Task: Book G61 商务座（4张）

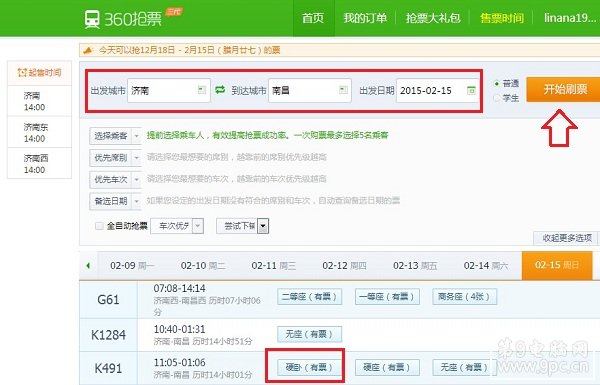Action: (x=465, y=296)
